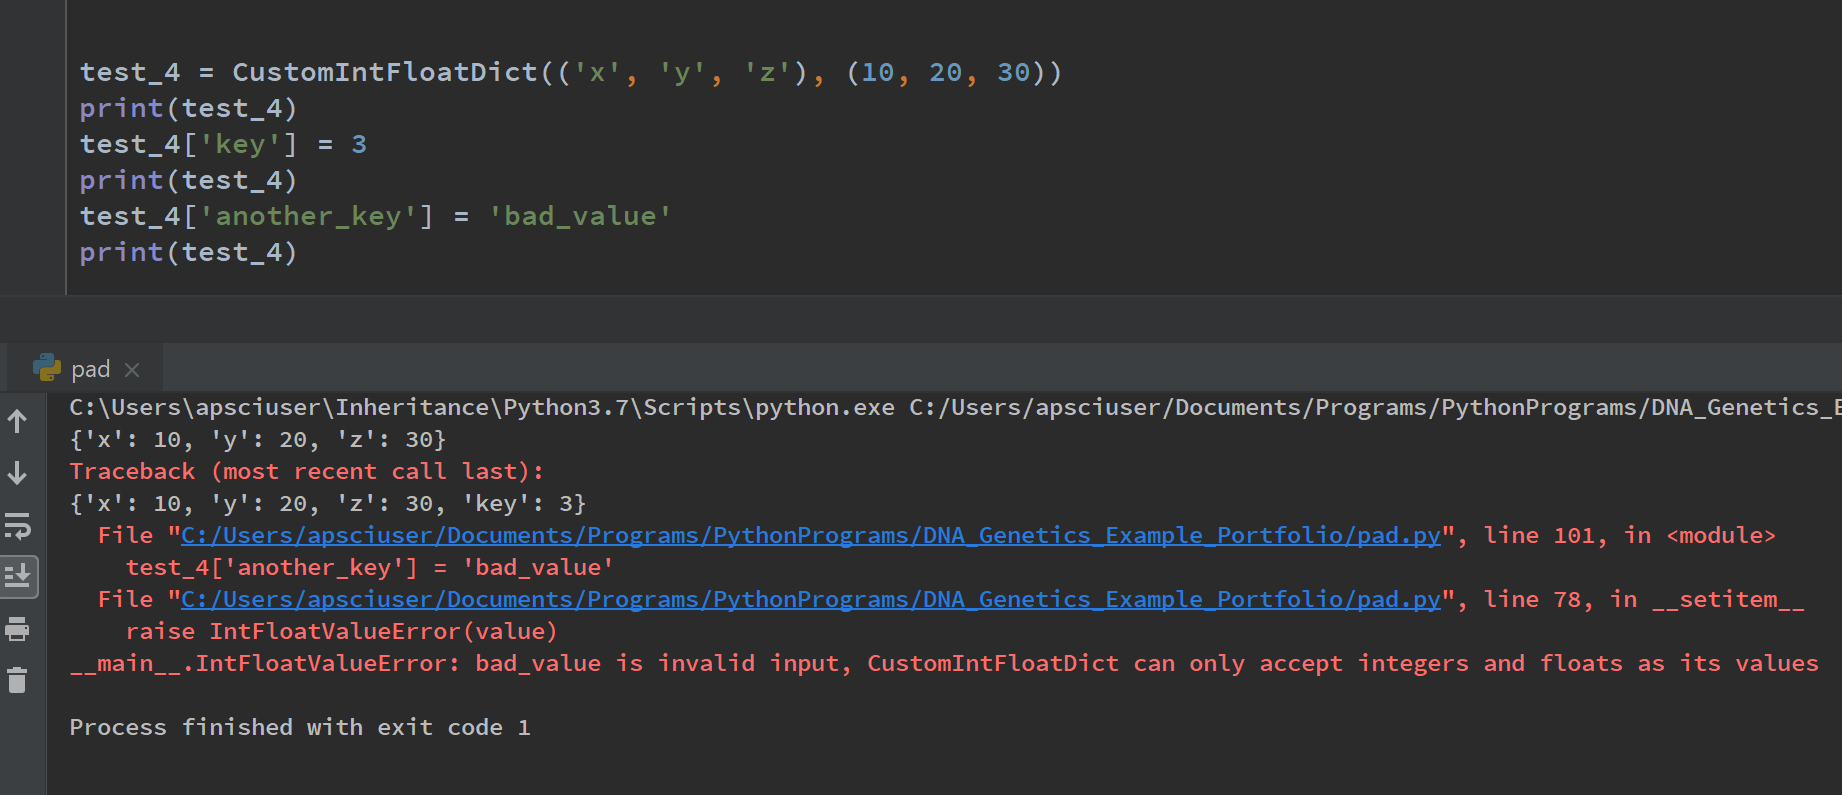Screen dimensions: 1842x795
Task: Click the code line test_4['key'] = 3
Action: click(223, 145)
